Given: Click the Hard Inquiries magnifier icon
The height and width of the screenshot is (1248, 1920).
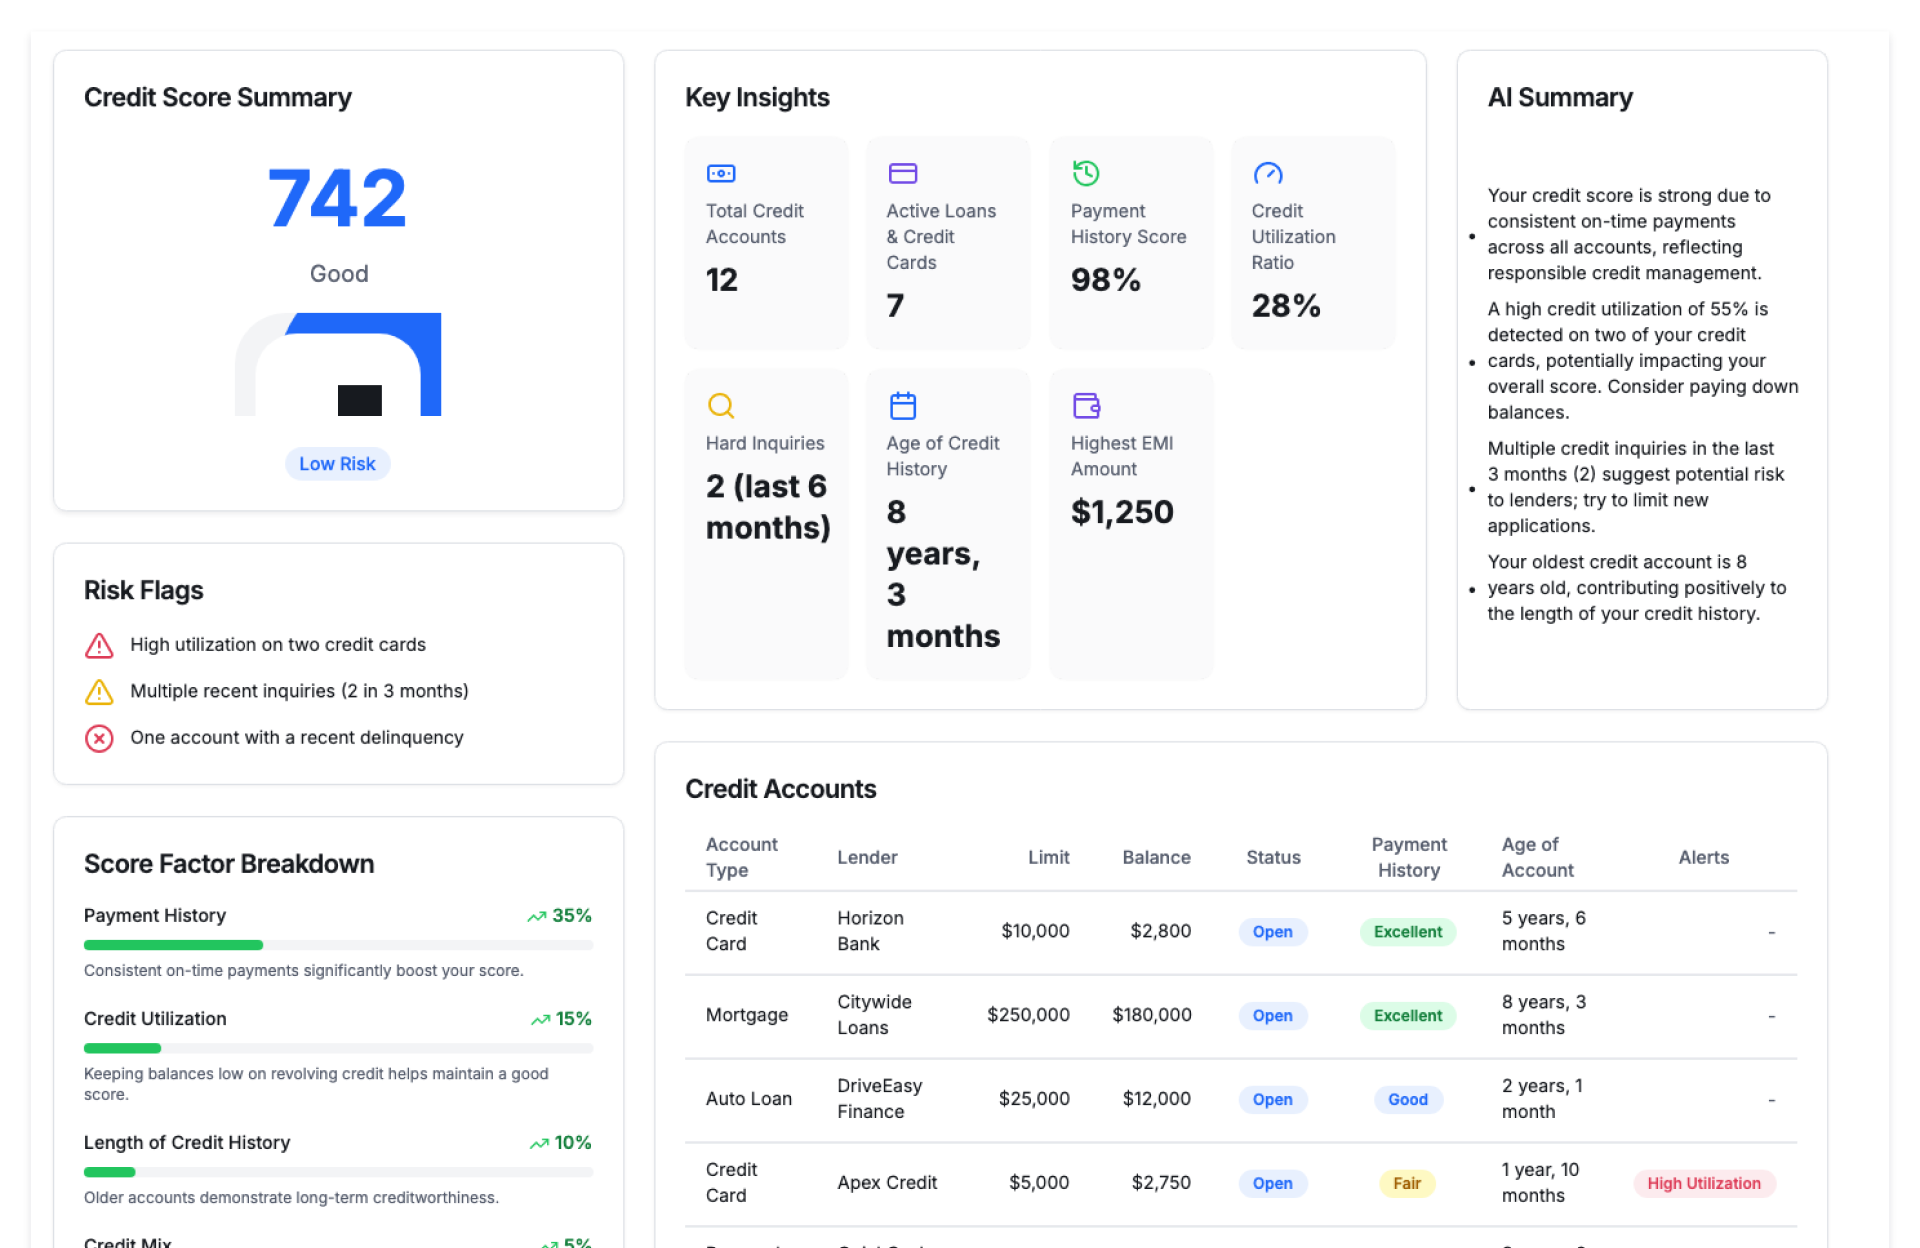Looking at the screenshot, I should (721, 405).
